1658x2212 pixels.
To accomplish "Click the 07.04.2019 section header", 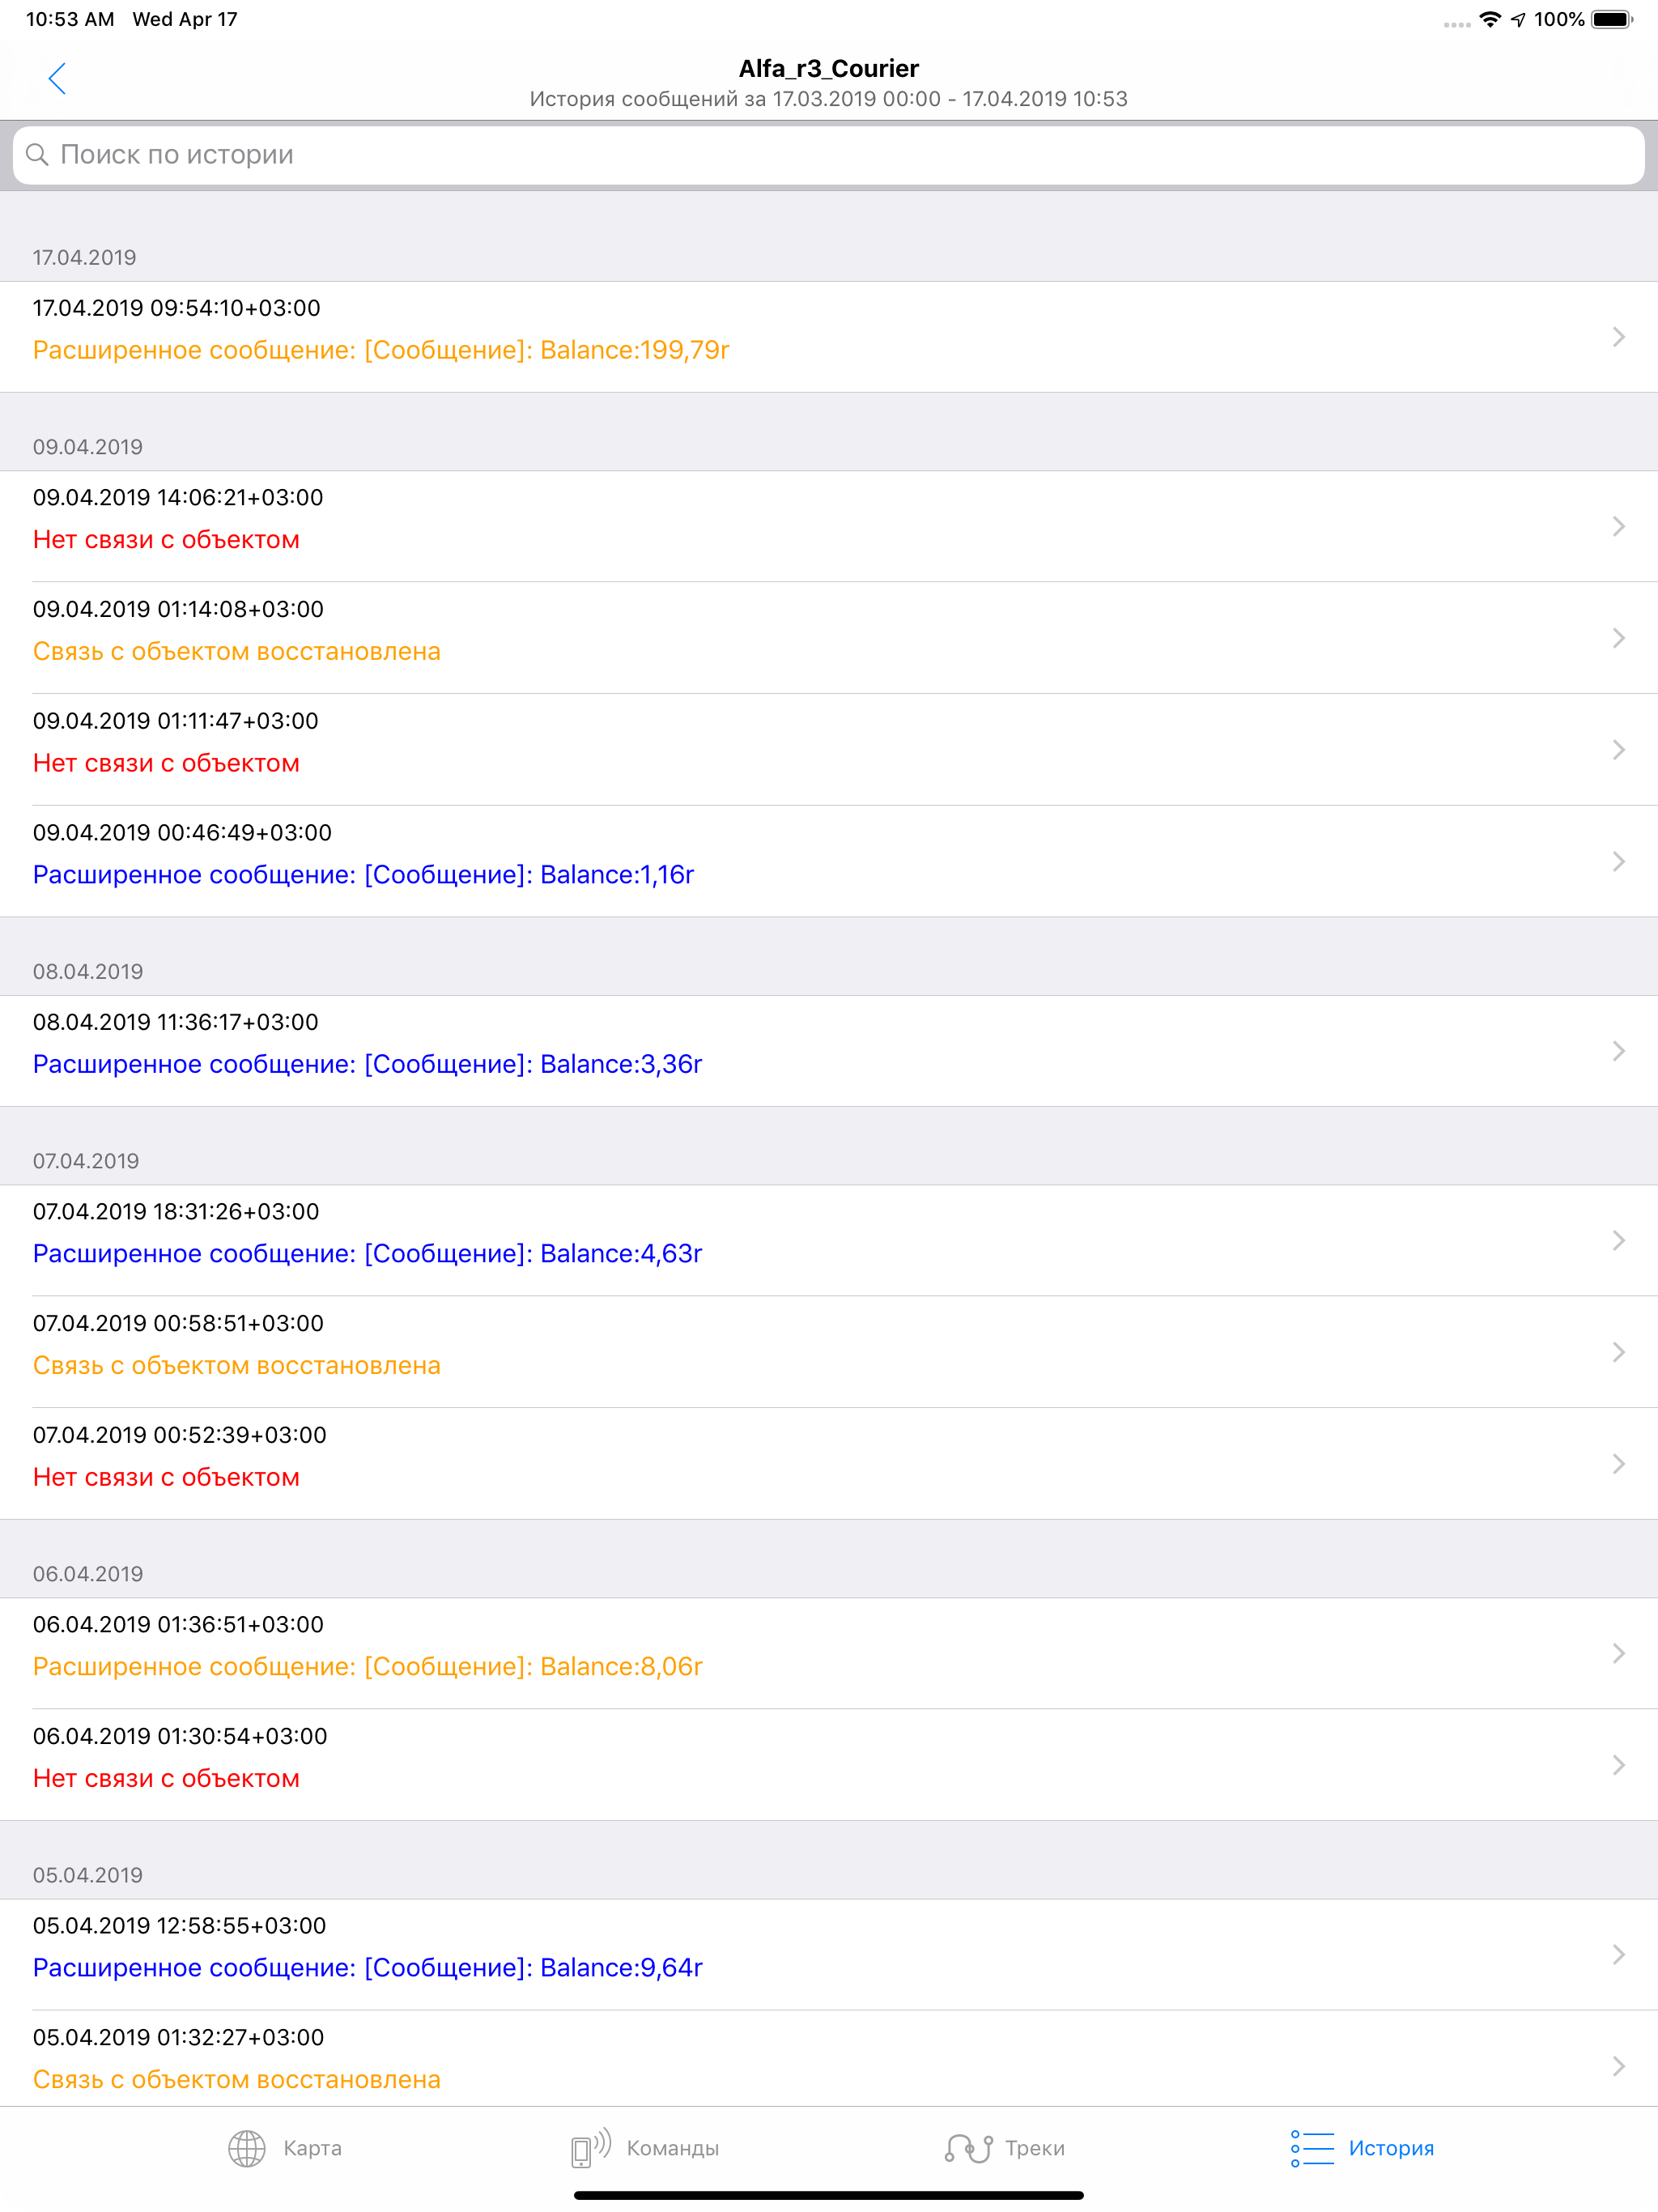I will click(86, 1161).
